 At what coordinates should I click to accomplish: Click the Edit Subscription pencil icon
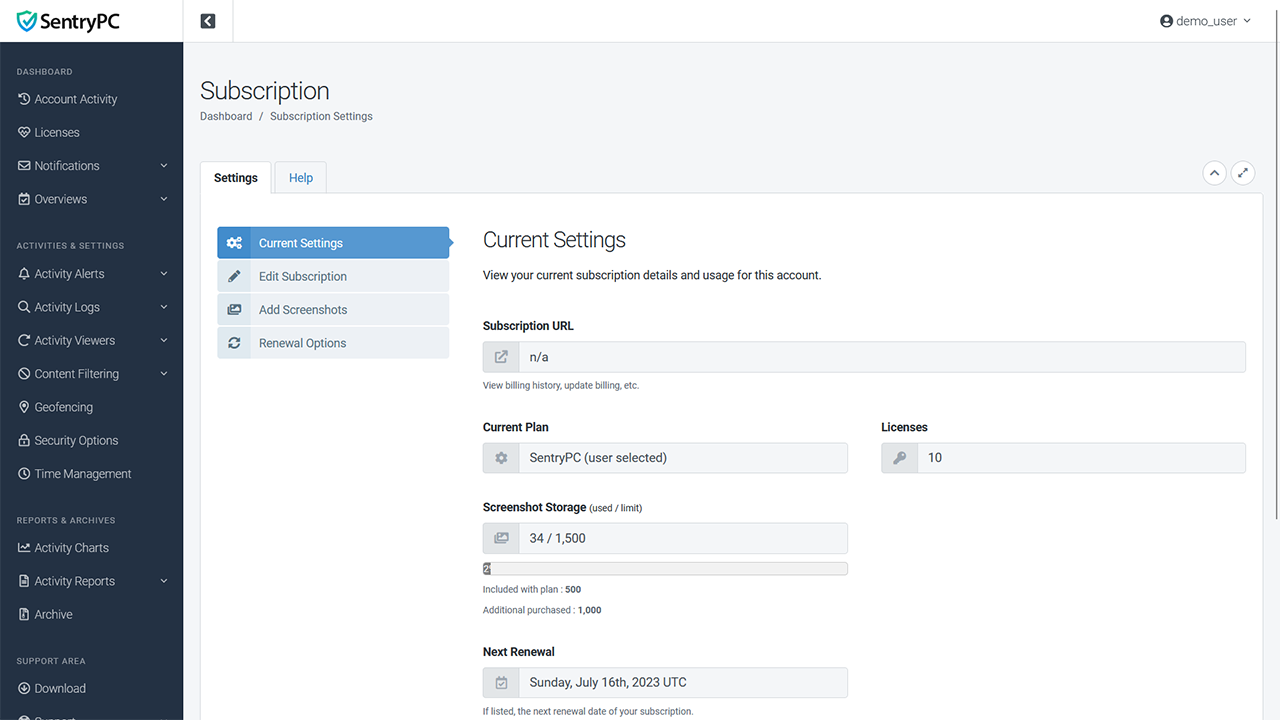(x=234, y=276)
